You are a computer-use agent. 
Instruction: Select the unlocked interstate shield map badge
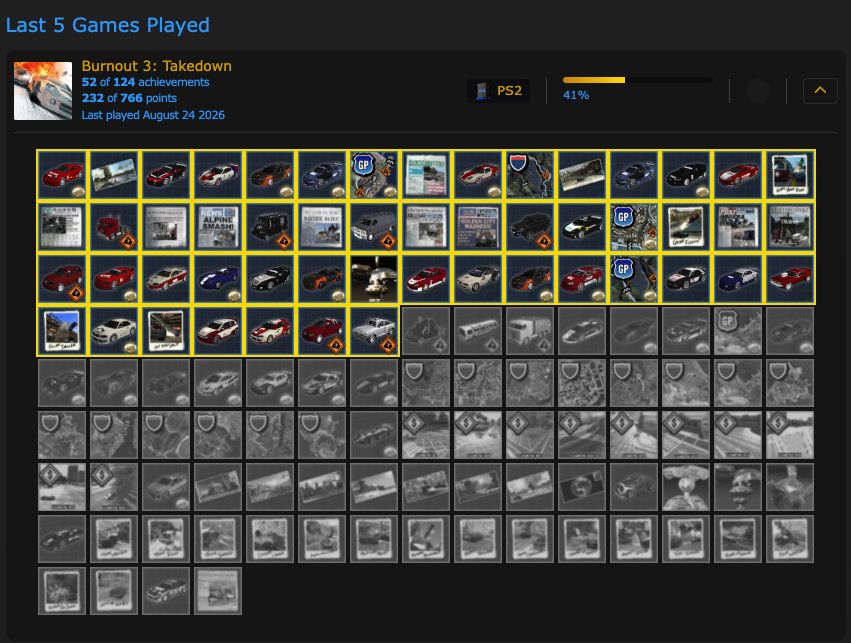pyautogui.click(x=530, y=175)
